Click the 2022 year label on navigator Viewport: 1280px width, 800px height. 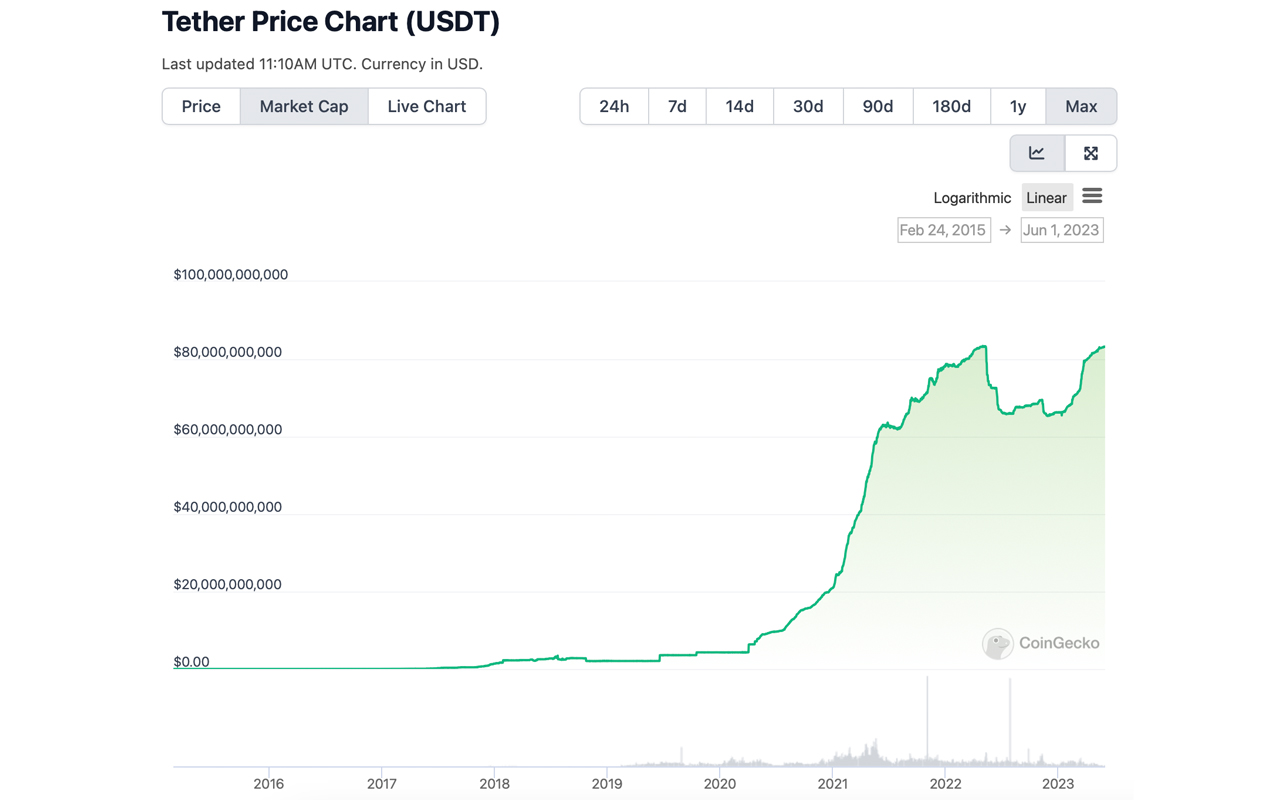click(x=945, y=784)
